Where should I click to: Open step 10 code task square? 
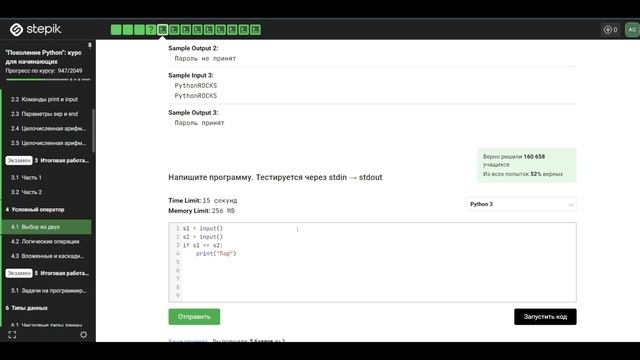(x=220, y=30)
